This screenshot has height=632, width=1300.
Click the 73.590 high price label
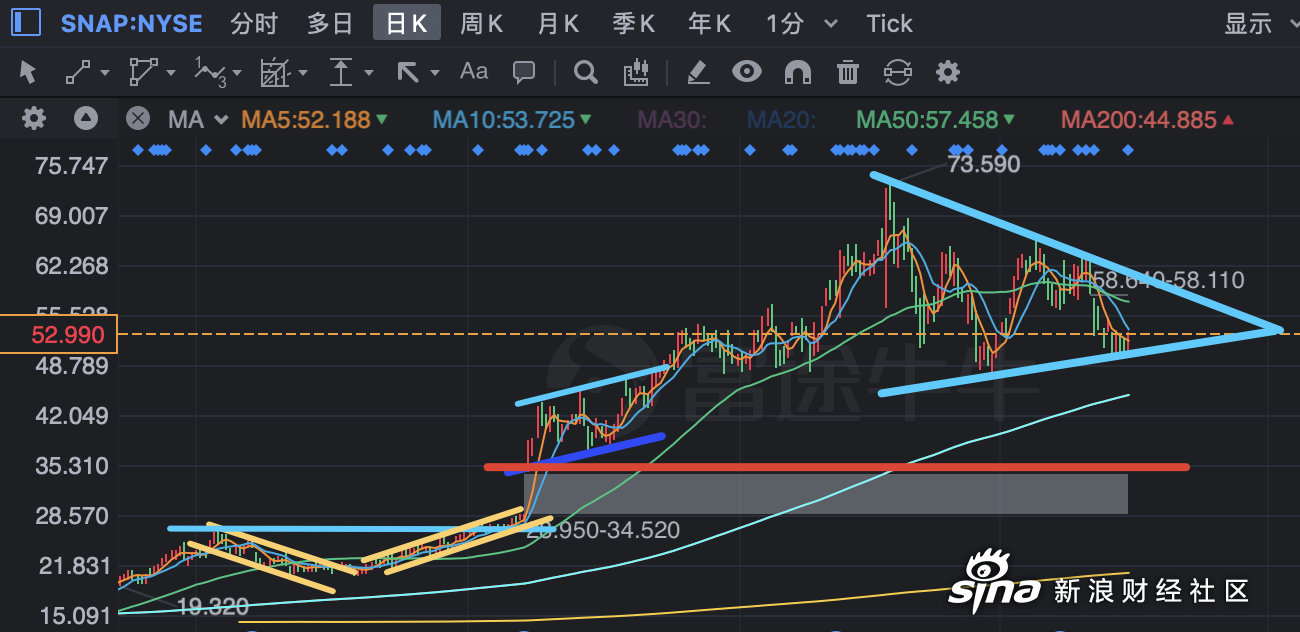[x=984, y=164]
